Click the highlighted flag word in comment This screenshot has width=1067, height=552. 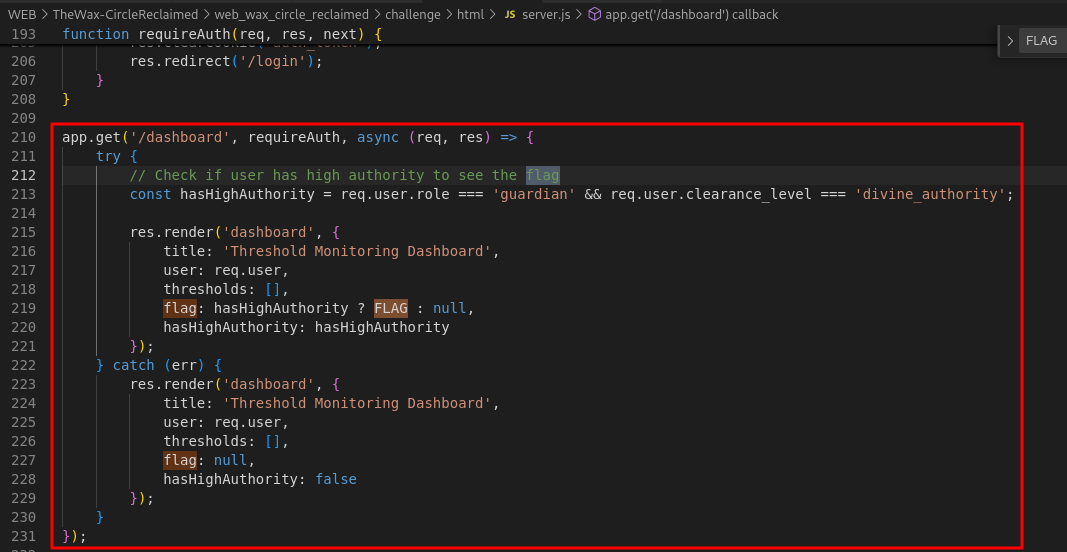[x=542, y=175]
